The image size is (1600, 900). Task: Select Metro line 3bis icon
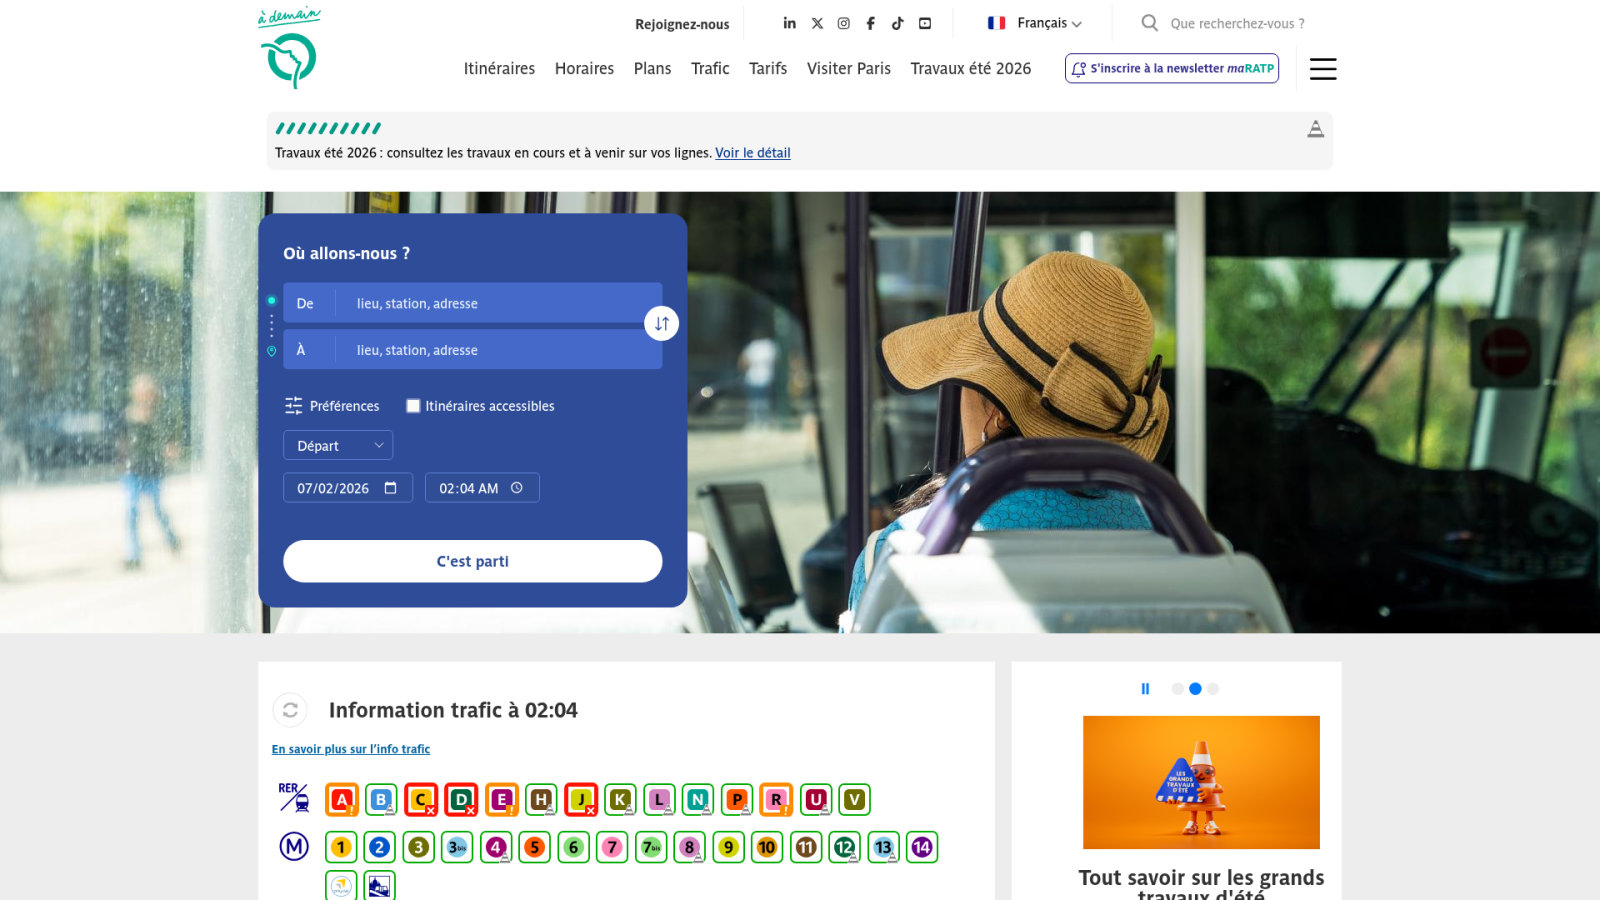point(457,847)
